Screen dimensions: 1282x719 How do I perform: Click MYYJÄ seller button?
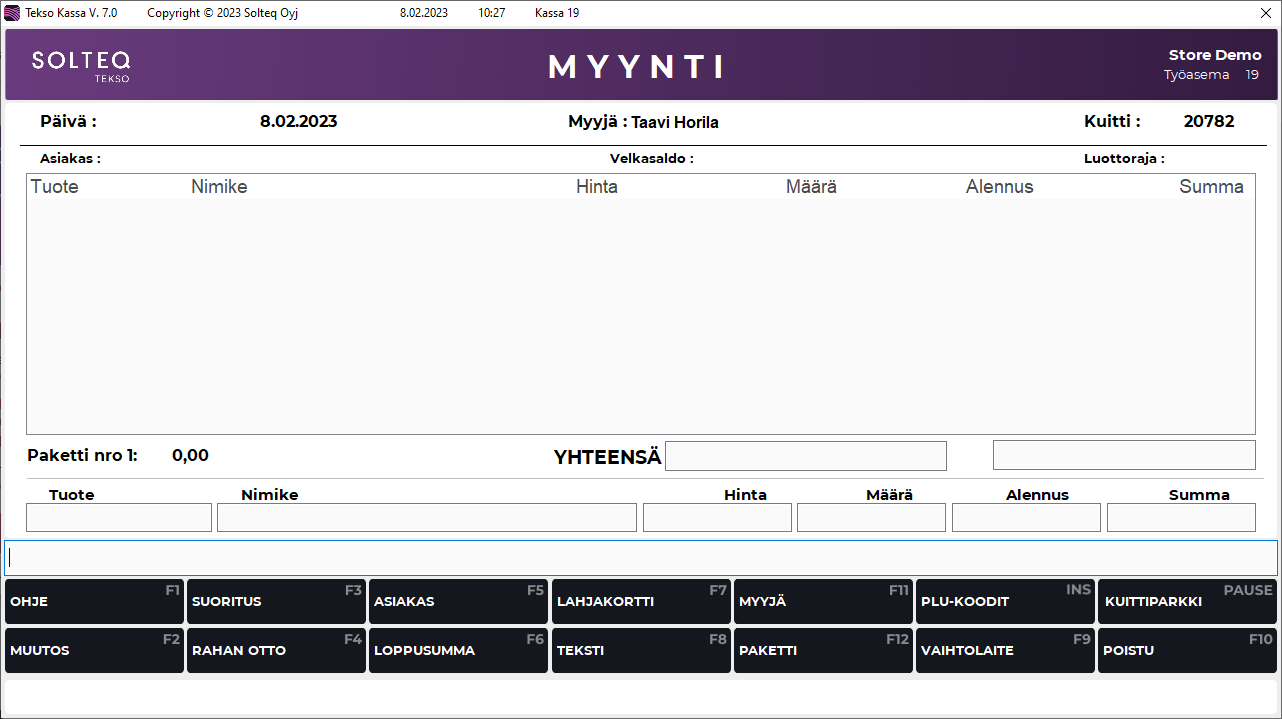tap(823, 602)
